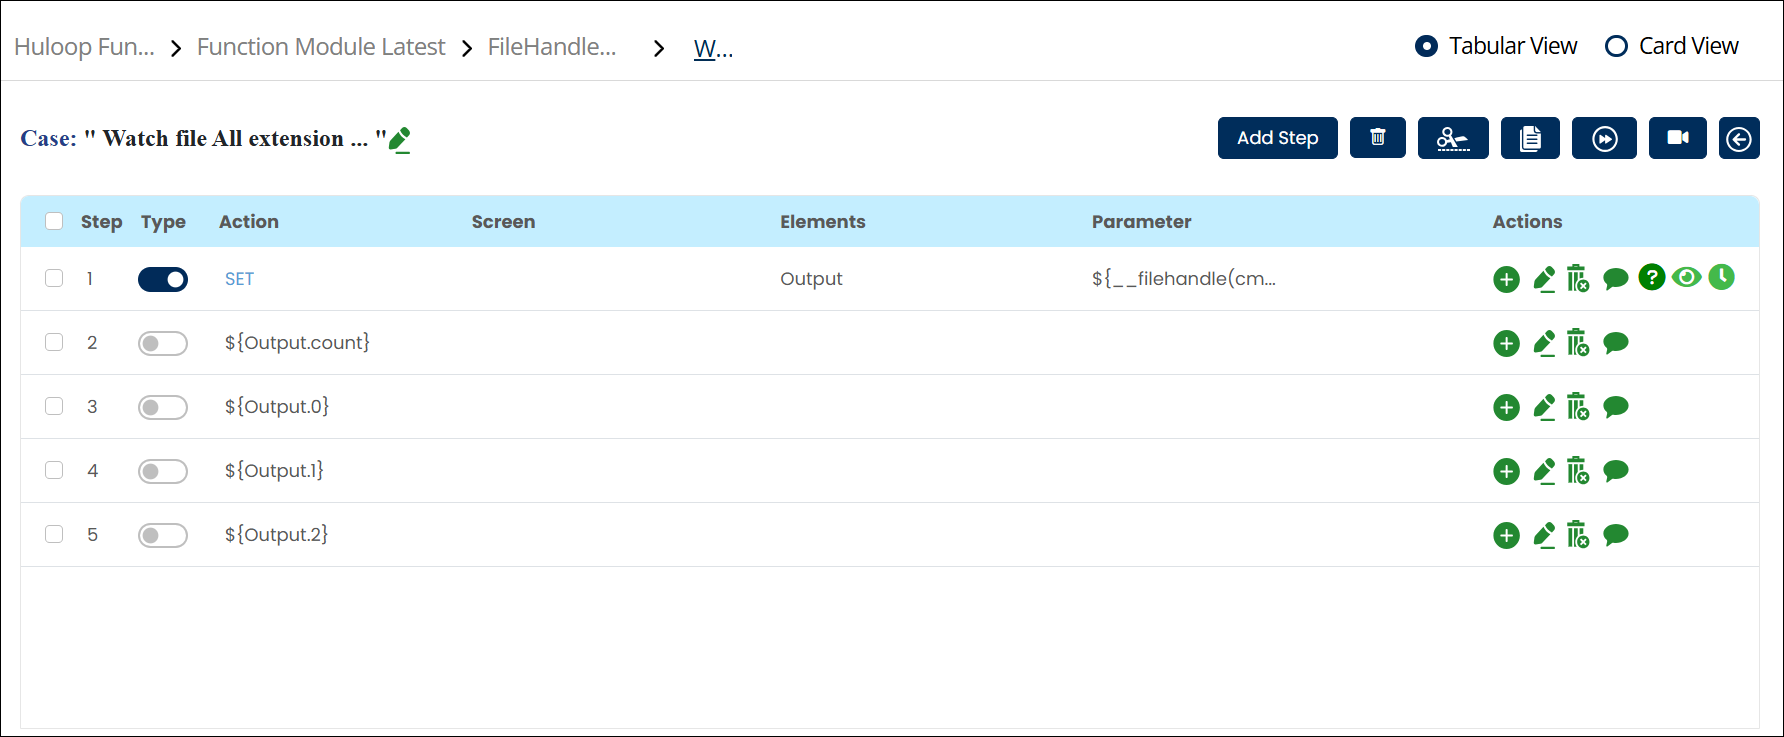Navigate to Function Module Latest breadcrumb

[x=320, y=47]
